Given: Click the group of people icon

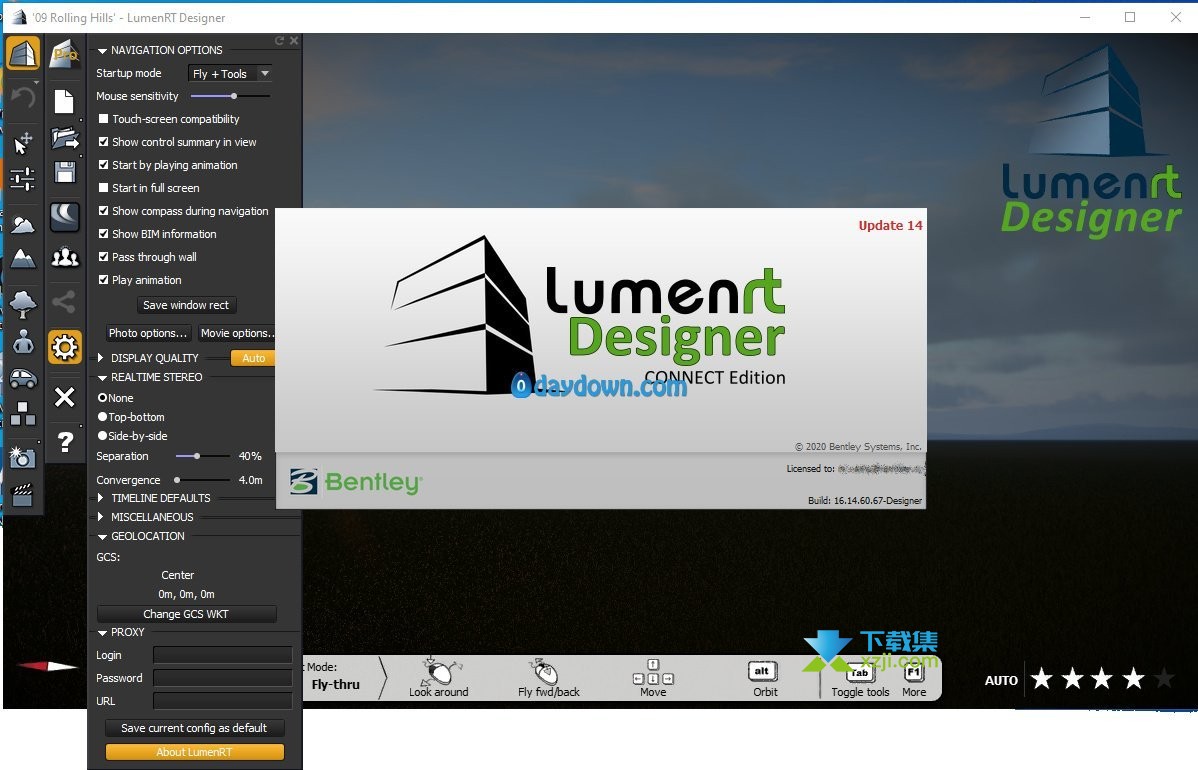Looking at the screenshot, I should (65, 257).
